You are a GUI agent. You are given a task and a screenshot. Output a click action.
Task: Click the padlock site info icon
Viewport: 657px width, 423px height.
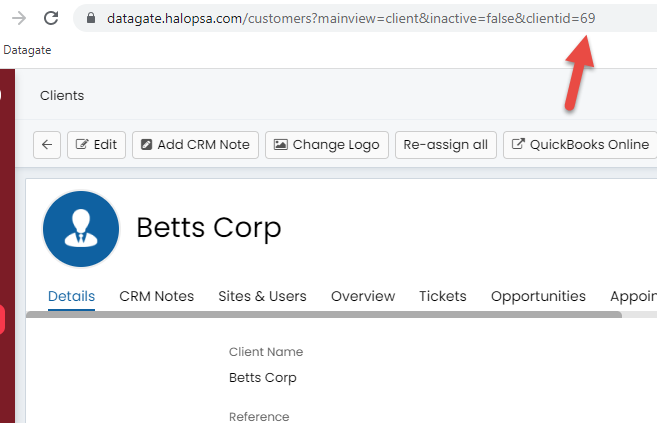pos(91,18)
